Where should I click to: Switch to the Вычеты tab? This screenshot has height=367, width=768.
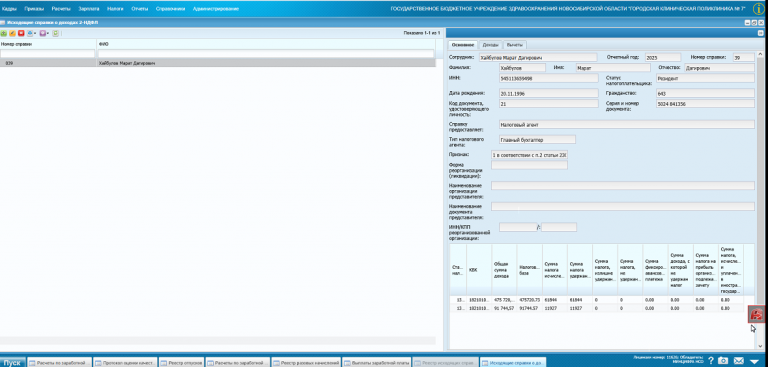point(514,45)
